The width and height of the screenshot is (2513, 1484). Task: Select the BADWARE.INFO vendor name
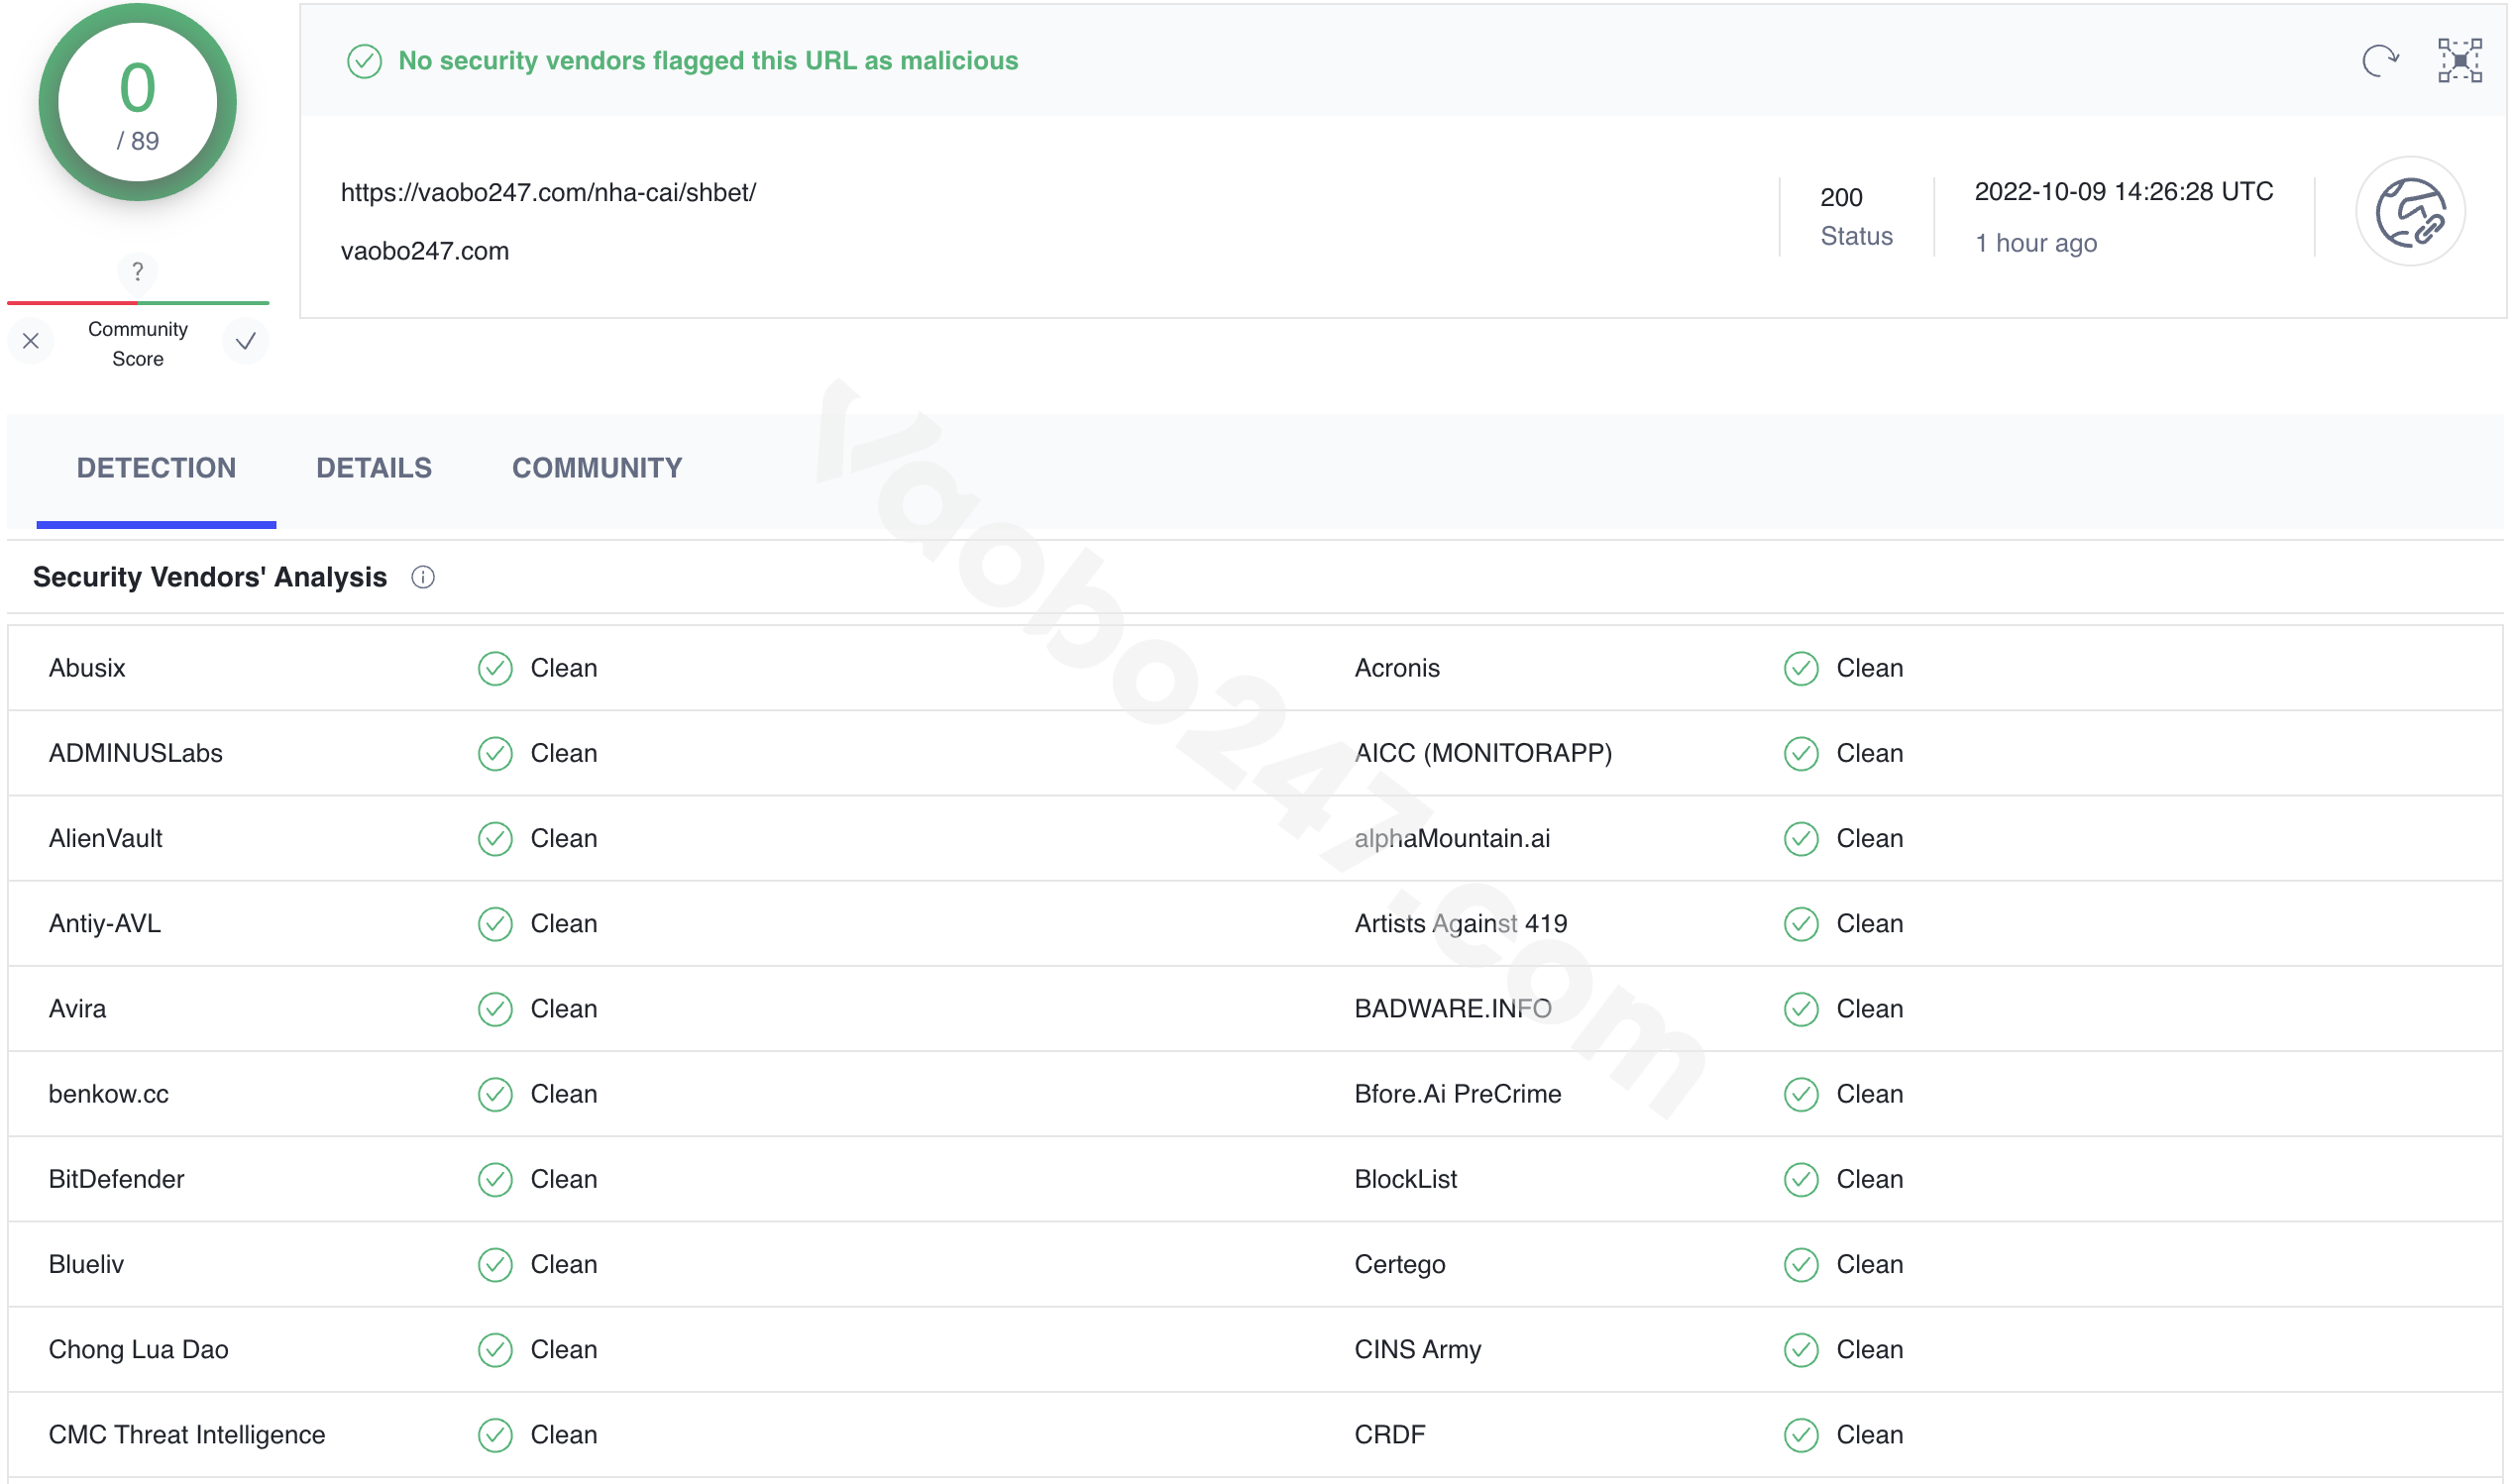[x=1453, y=1009]
